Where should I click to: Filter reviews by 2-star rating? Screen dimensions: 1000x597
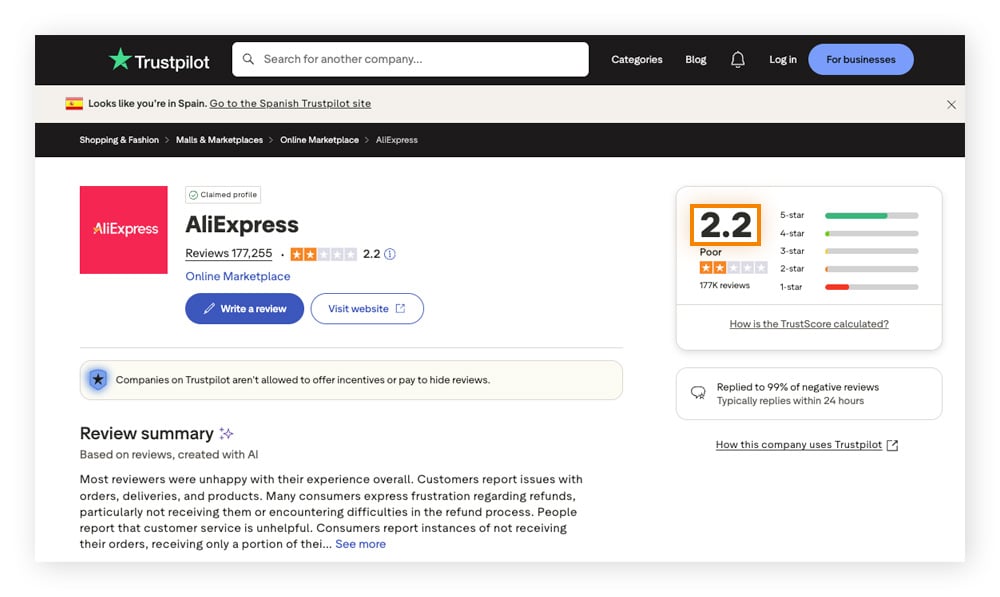tap(869, 269)
